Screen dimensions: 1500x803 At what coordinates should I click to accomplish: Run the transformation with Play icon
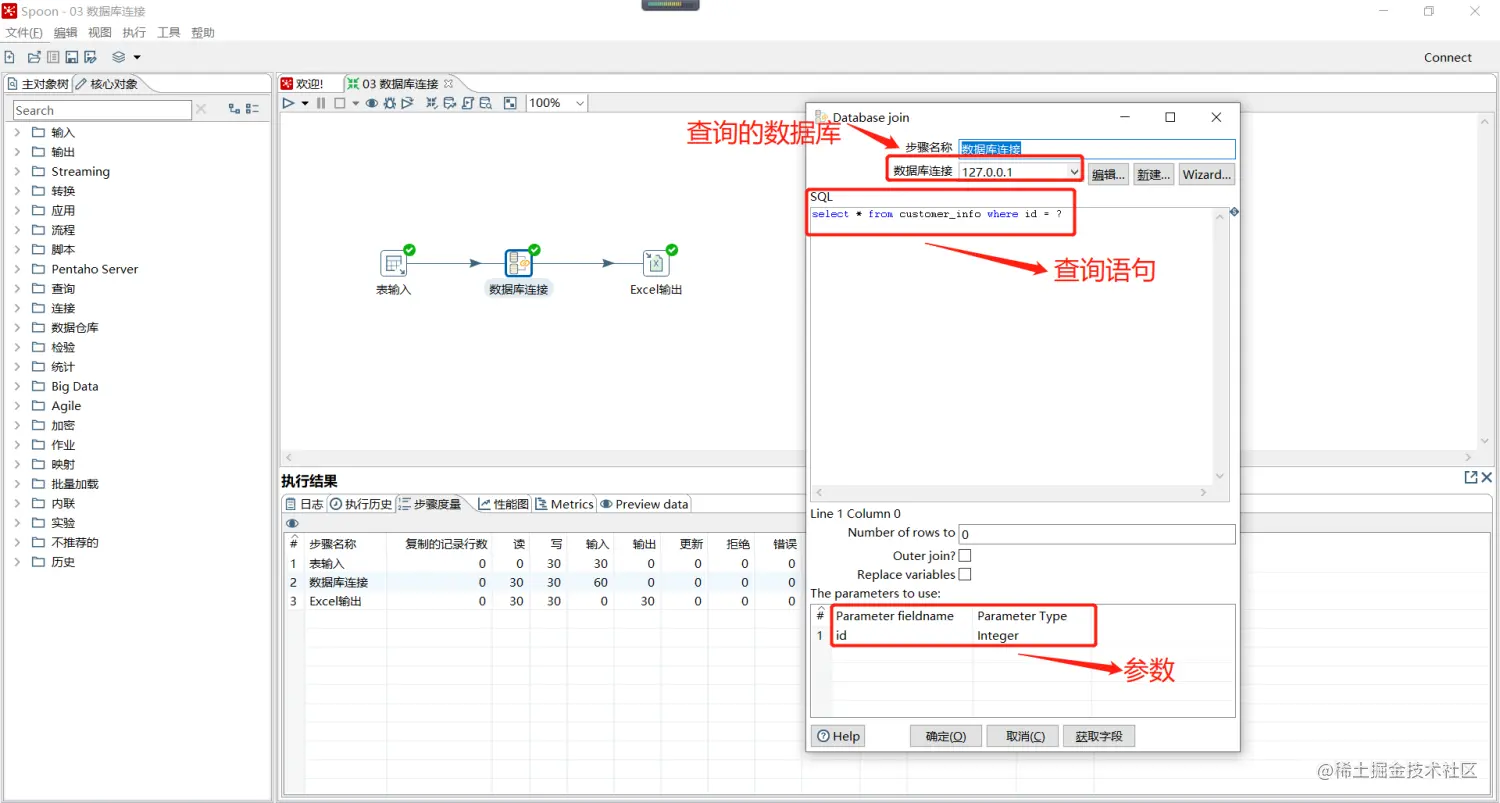[x=288, y=103]
